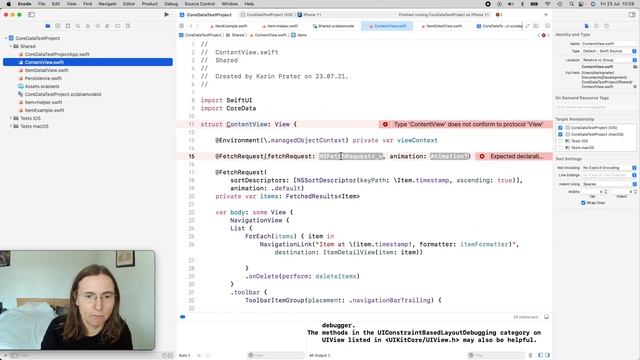The image size is (640, 360).
Task: Open the Location dropdown
Action: click(609, 60)
